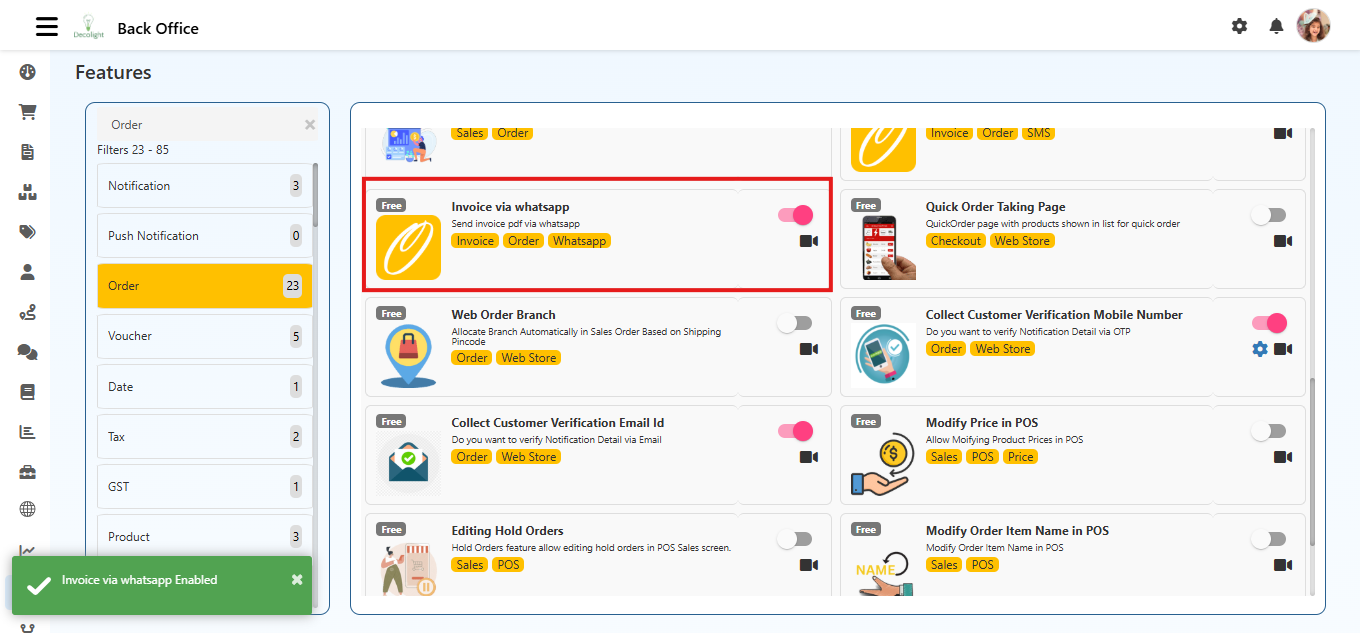Image resolution: width=1360 pixels, height=633 pixels.
Task: Click the price tags sidebar icon
Action: [x=28, y=232]
